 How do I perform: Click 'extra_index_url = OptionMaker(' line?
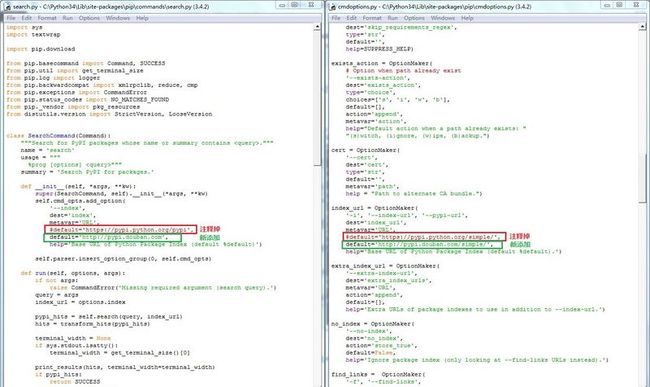click(386, 266)
